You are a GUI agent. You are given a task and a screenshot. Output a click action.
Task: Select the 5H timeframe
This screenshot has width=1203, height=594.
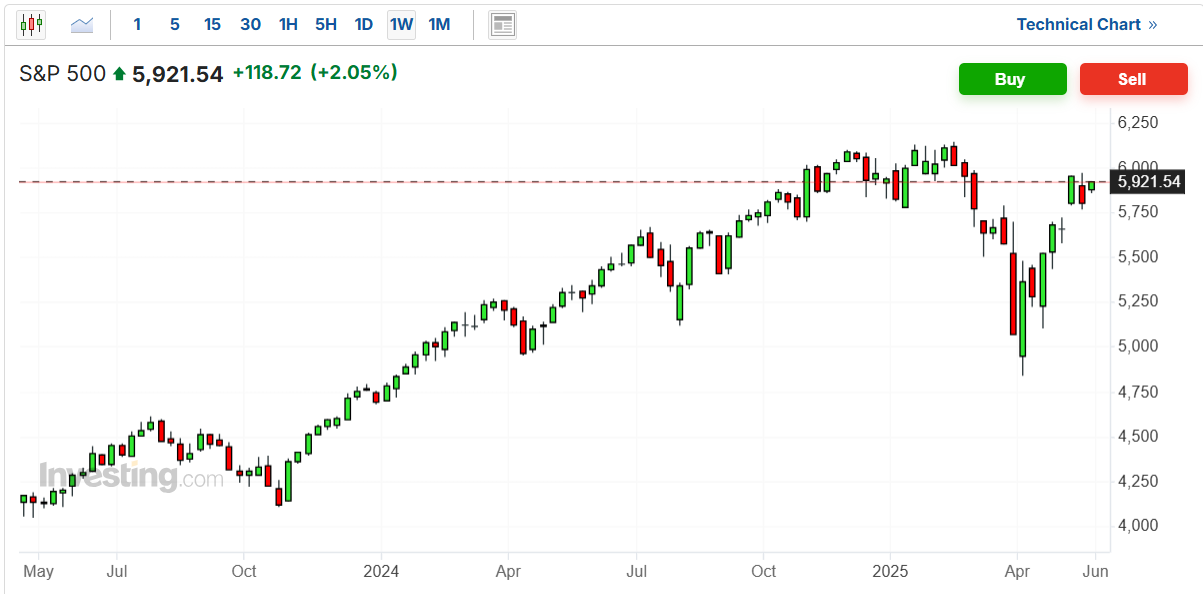(x=326, y=25)
